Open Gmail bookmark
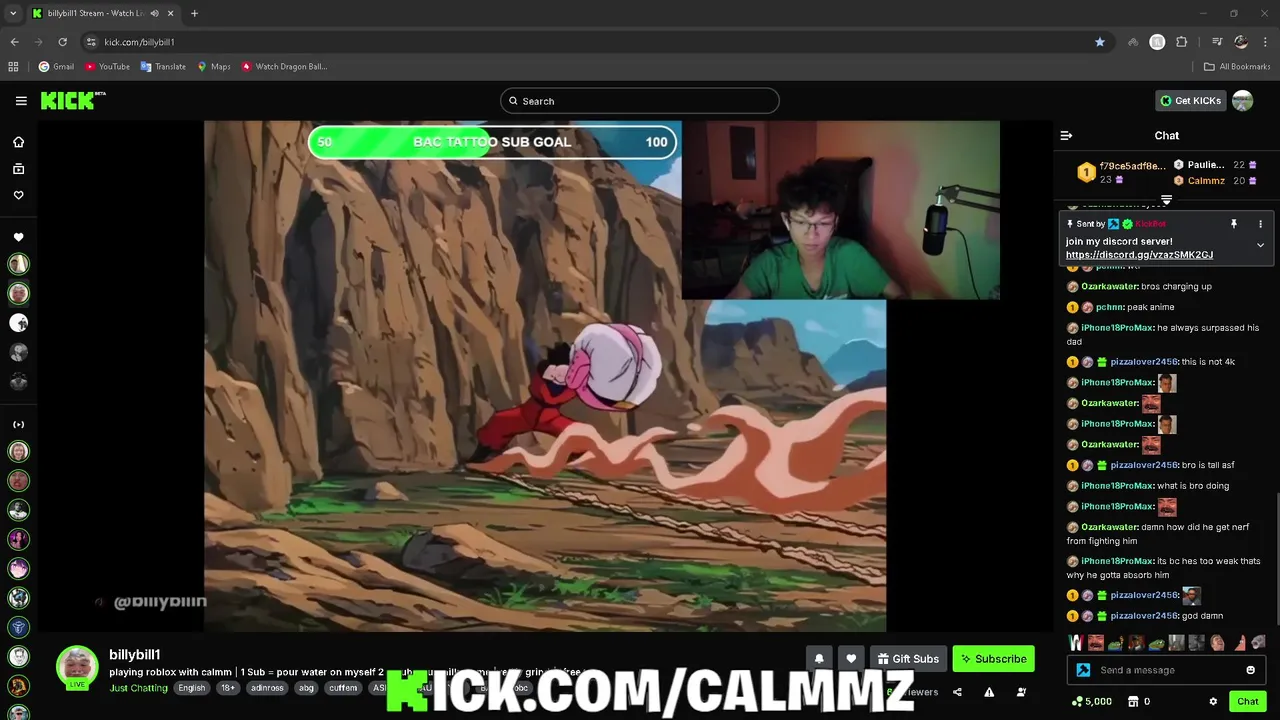 56,67
